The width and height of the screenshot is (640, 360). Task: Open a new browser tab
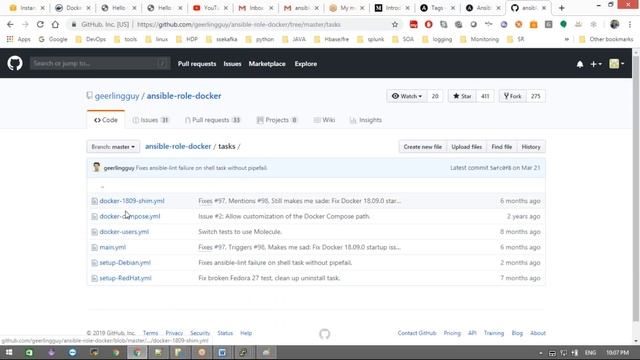point(562,8)
